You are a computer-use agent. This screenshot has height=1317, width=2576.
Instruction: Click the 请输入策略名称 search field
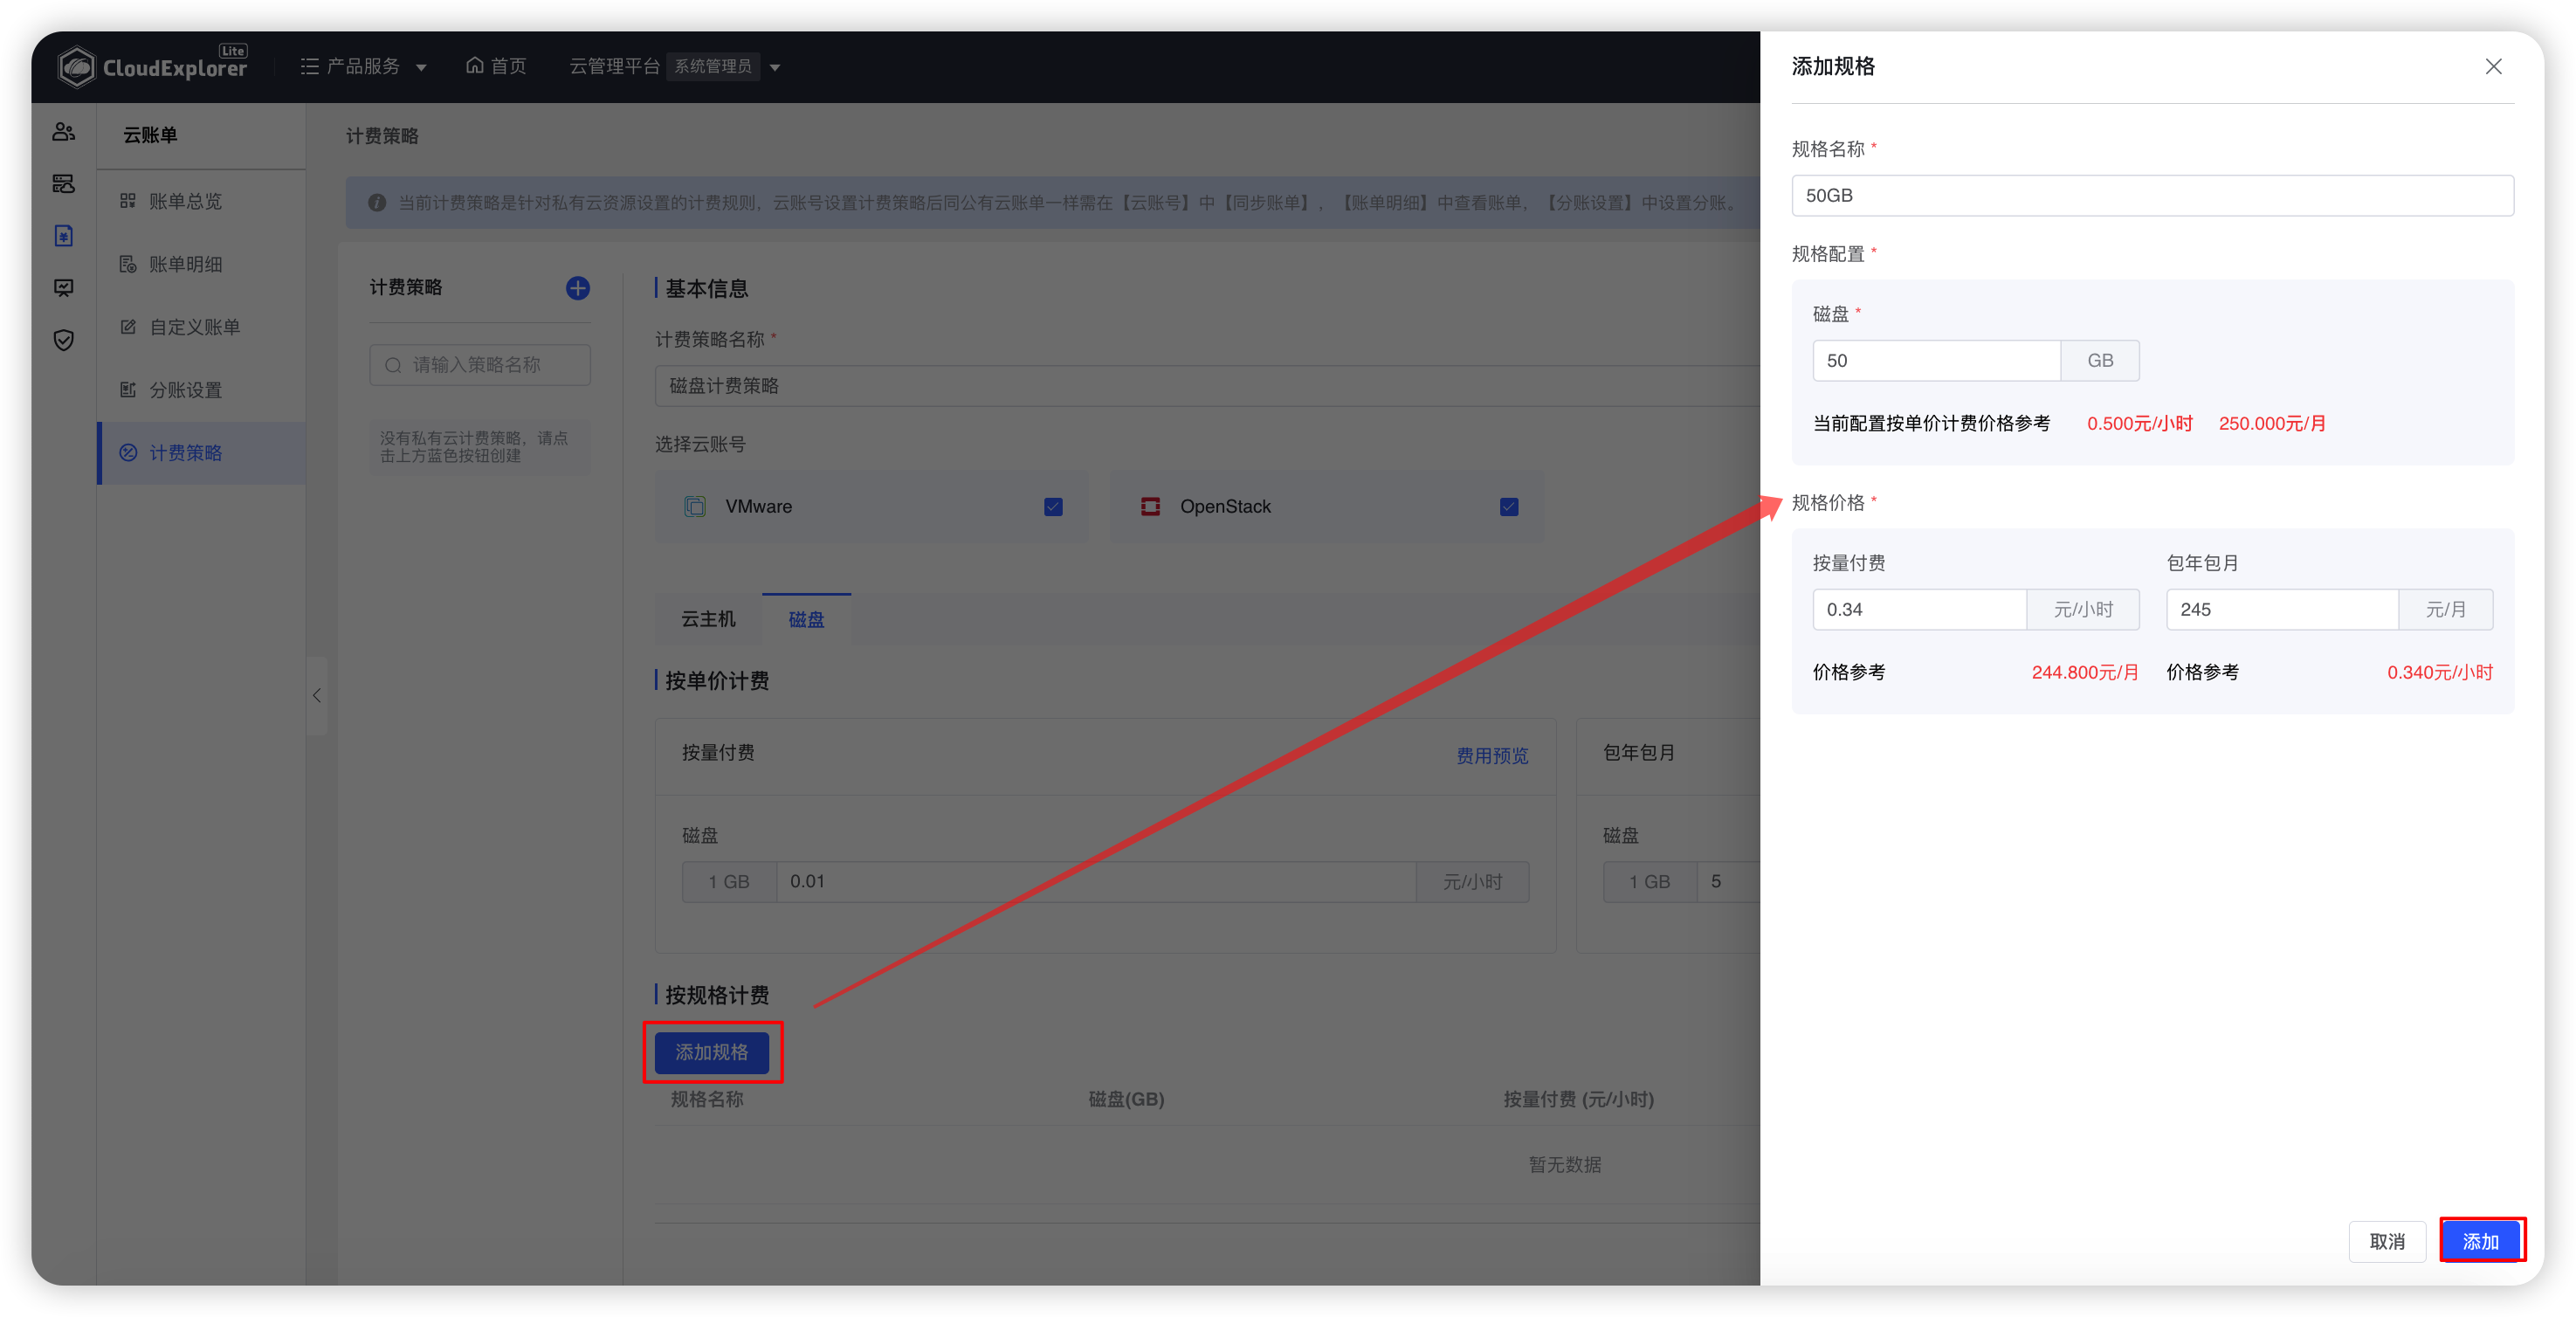(x=480, y=365)
